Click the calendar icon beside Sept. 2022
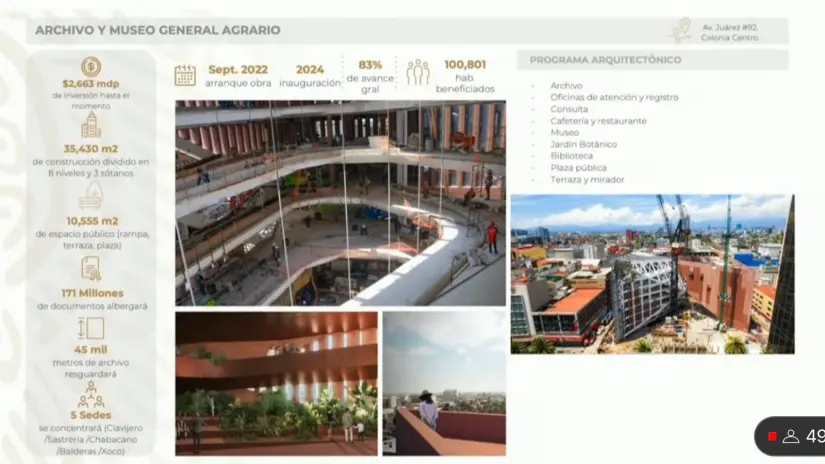 185,75
